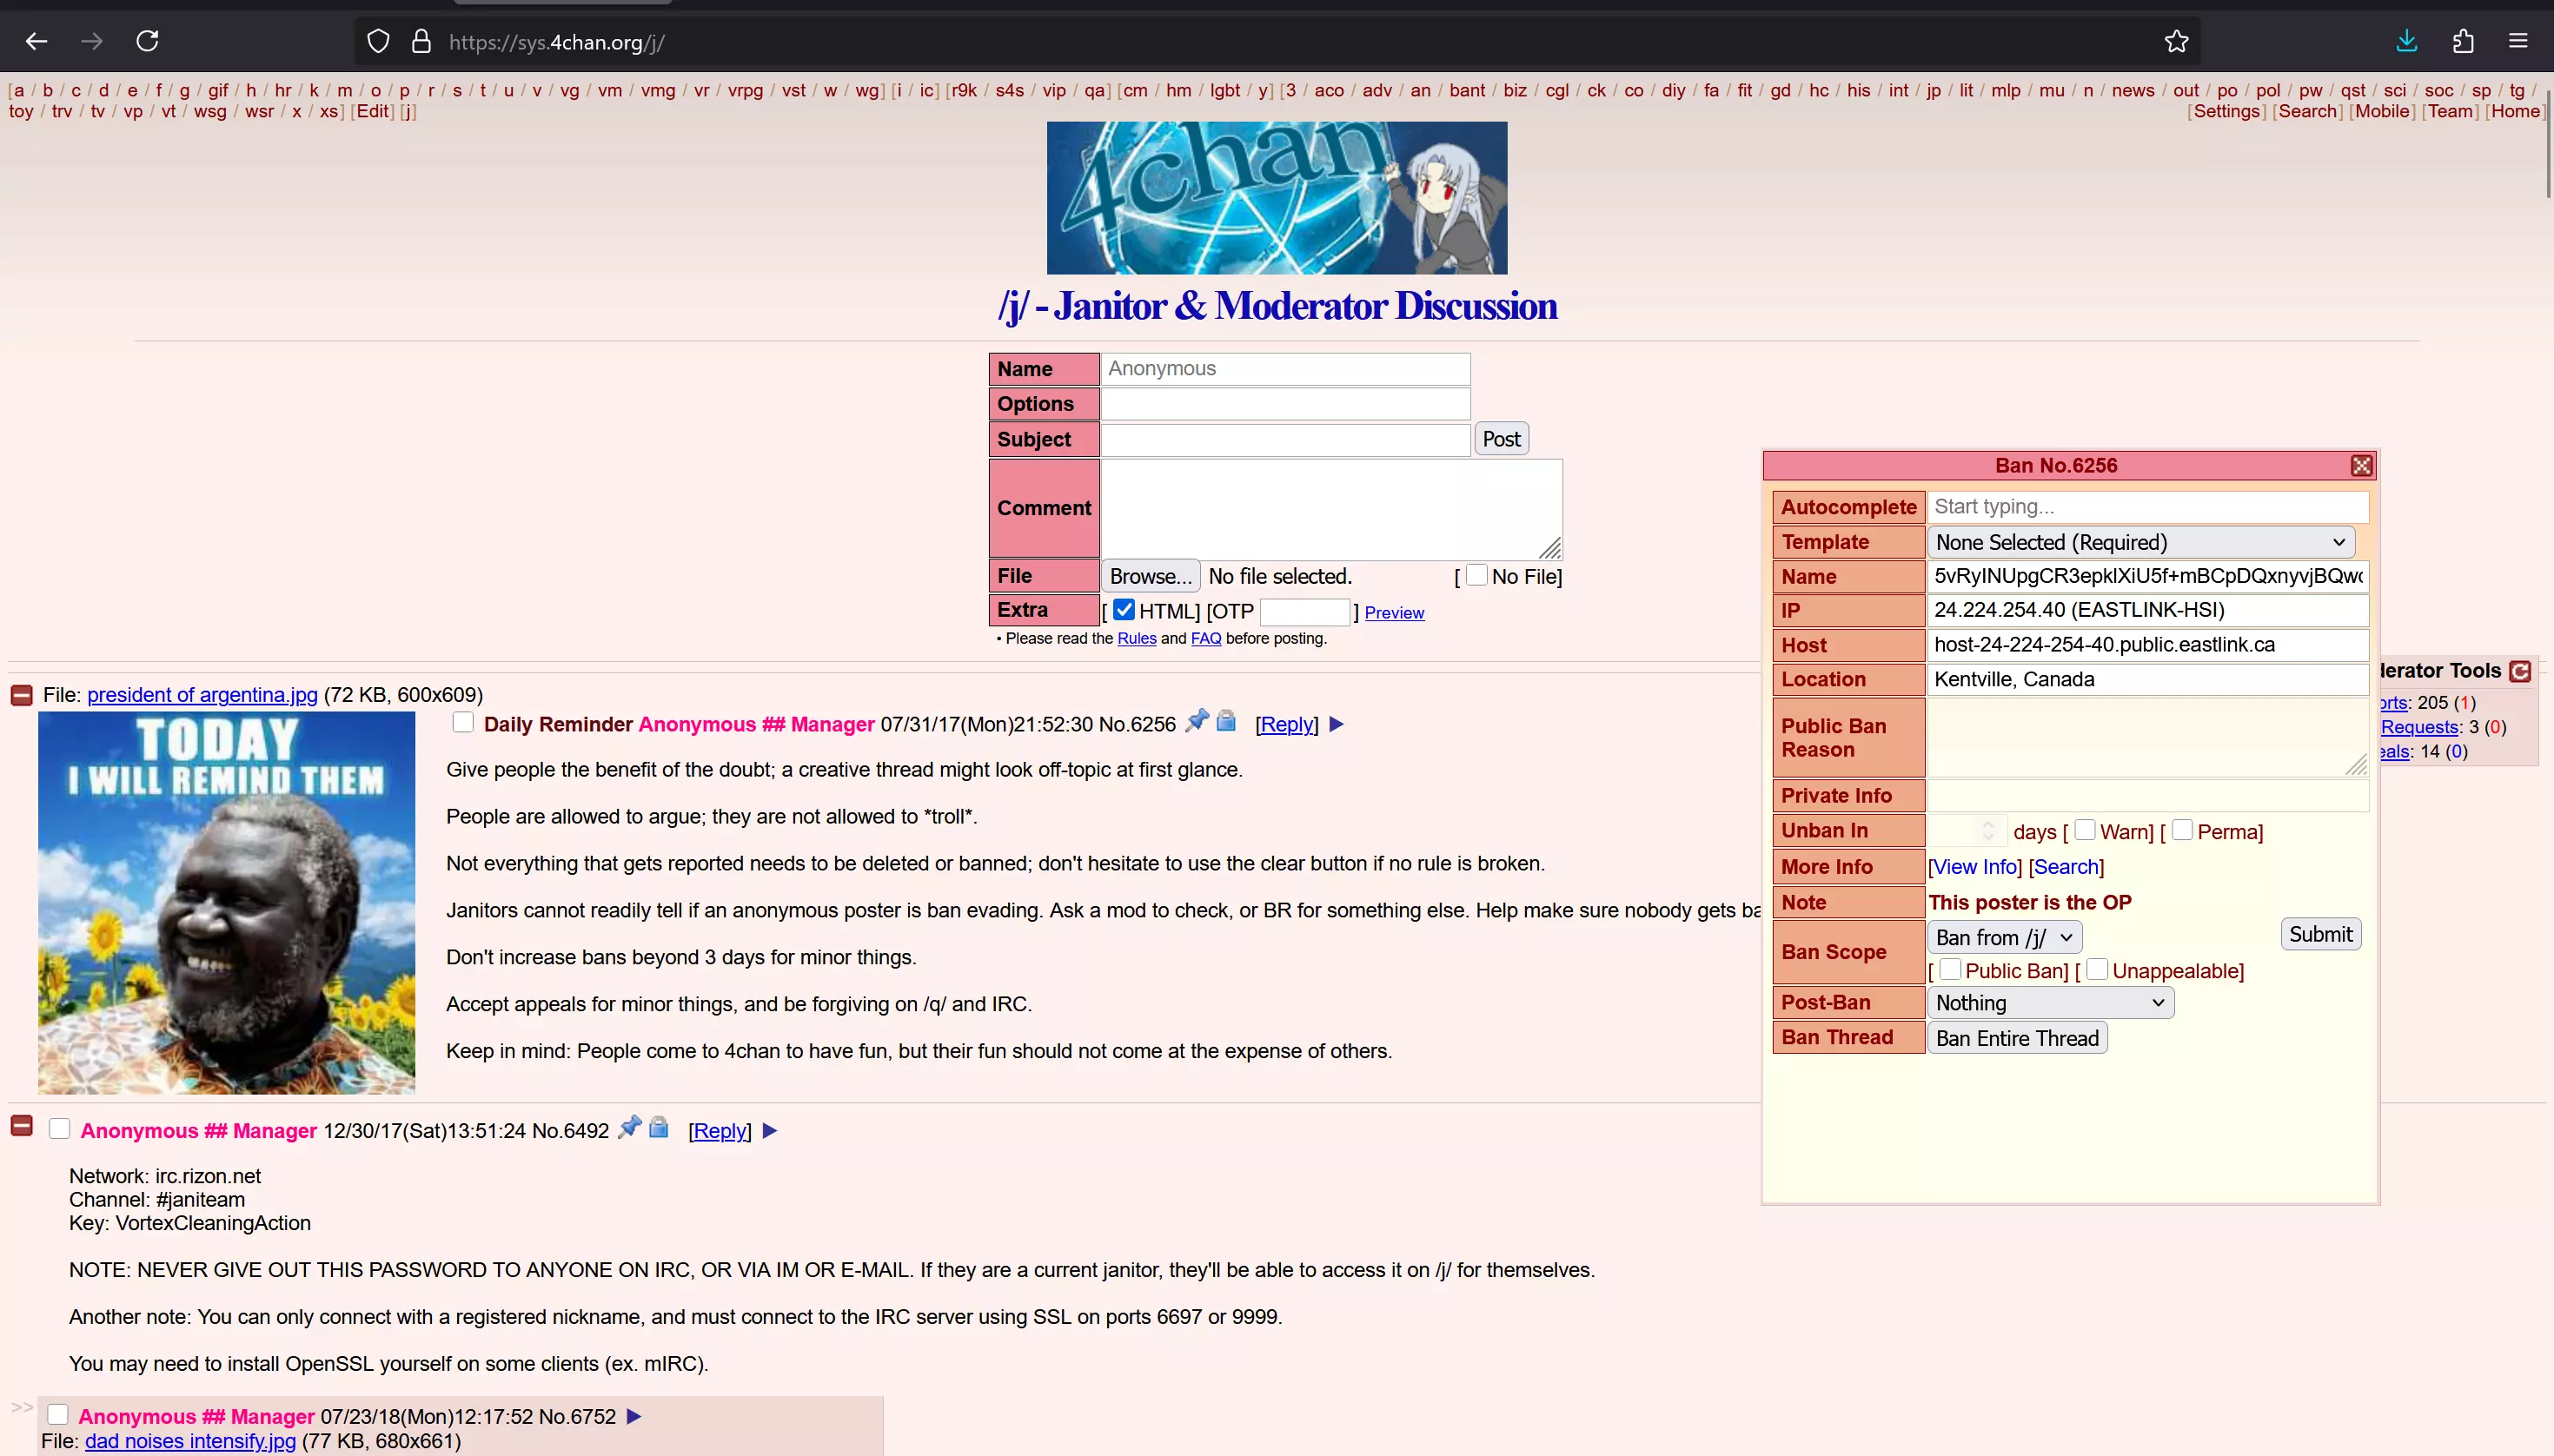Open the Post-Ban Nothing dropdown
The height and width of the screenshot is (1456, 2554).
(2050, 1002)
